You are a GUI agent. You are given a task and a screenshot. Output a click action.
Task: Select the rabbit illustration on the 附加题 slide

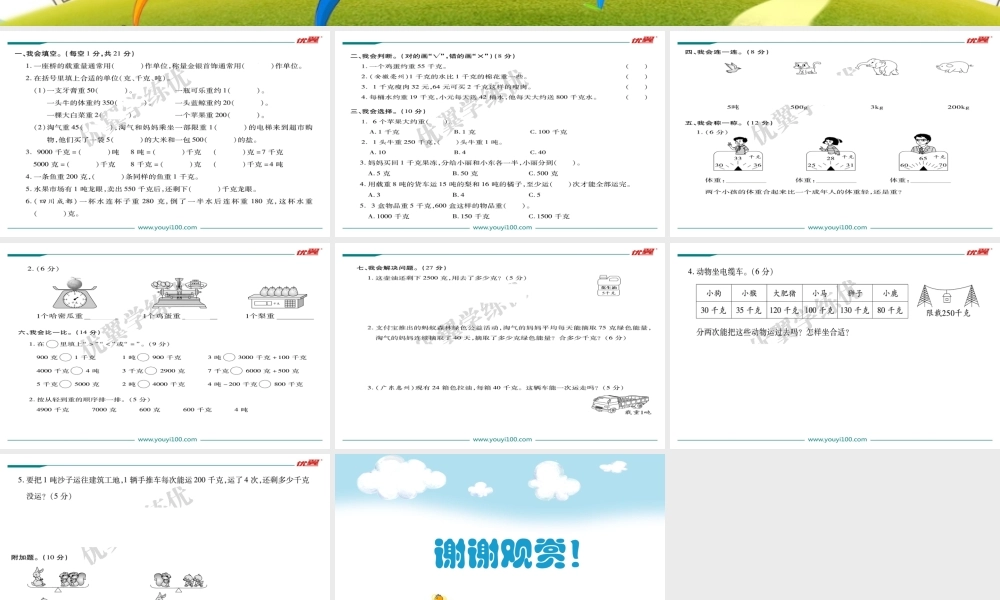tap(37, 576)
